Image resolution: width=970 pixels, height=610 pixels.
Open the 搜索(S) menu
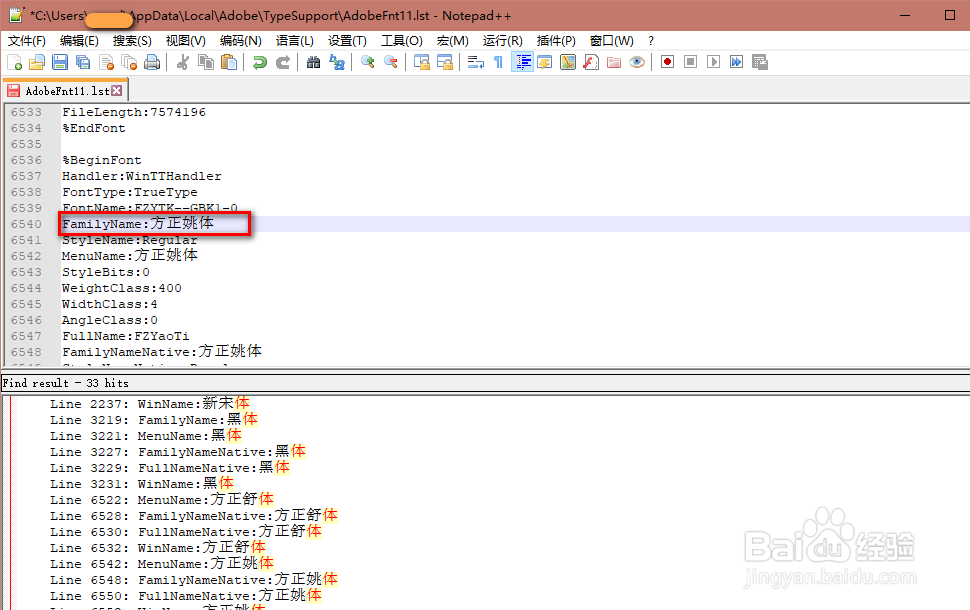(132, 41)
